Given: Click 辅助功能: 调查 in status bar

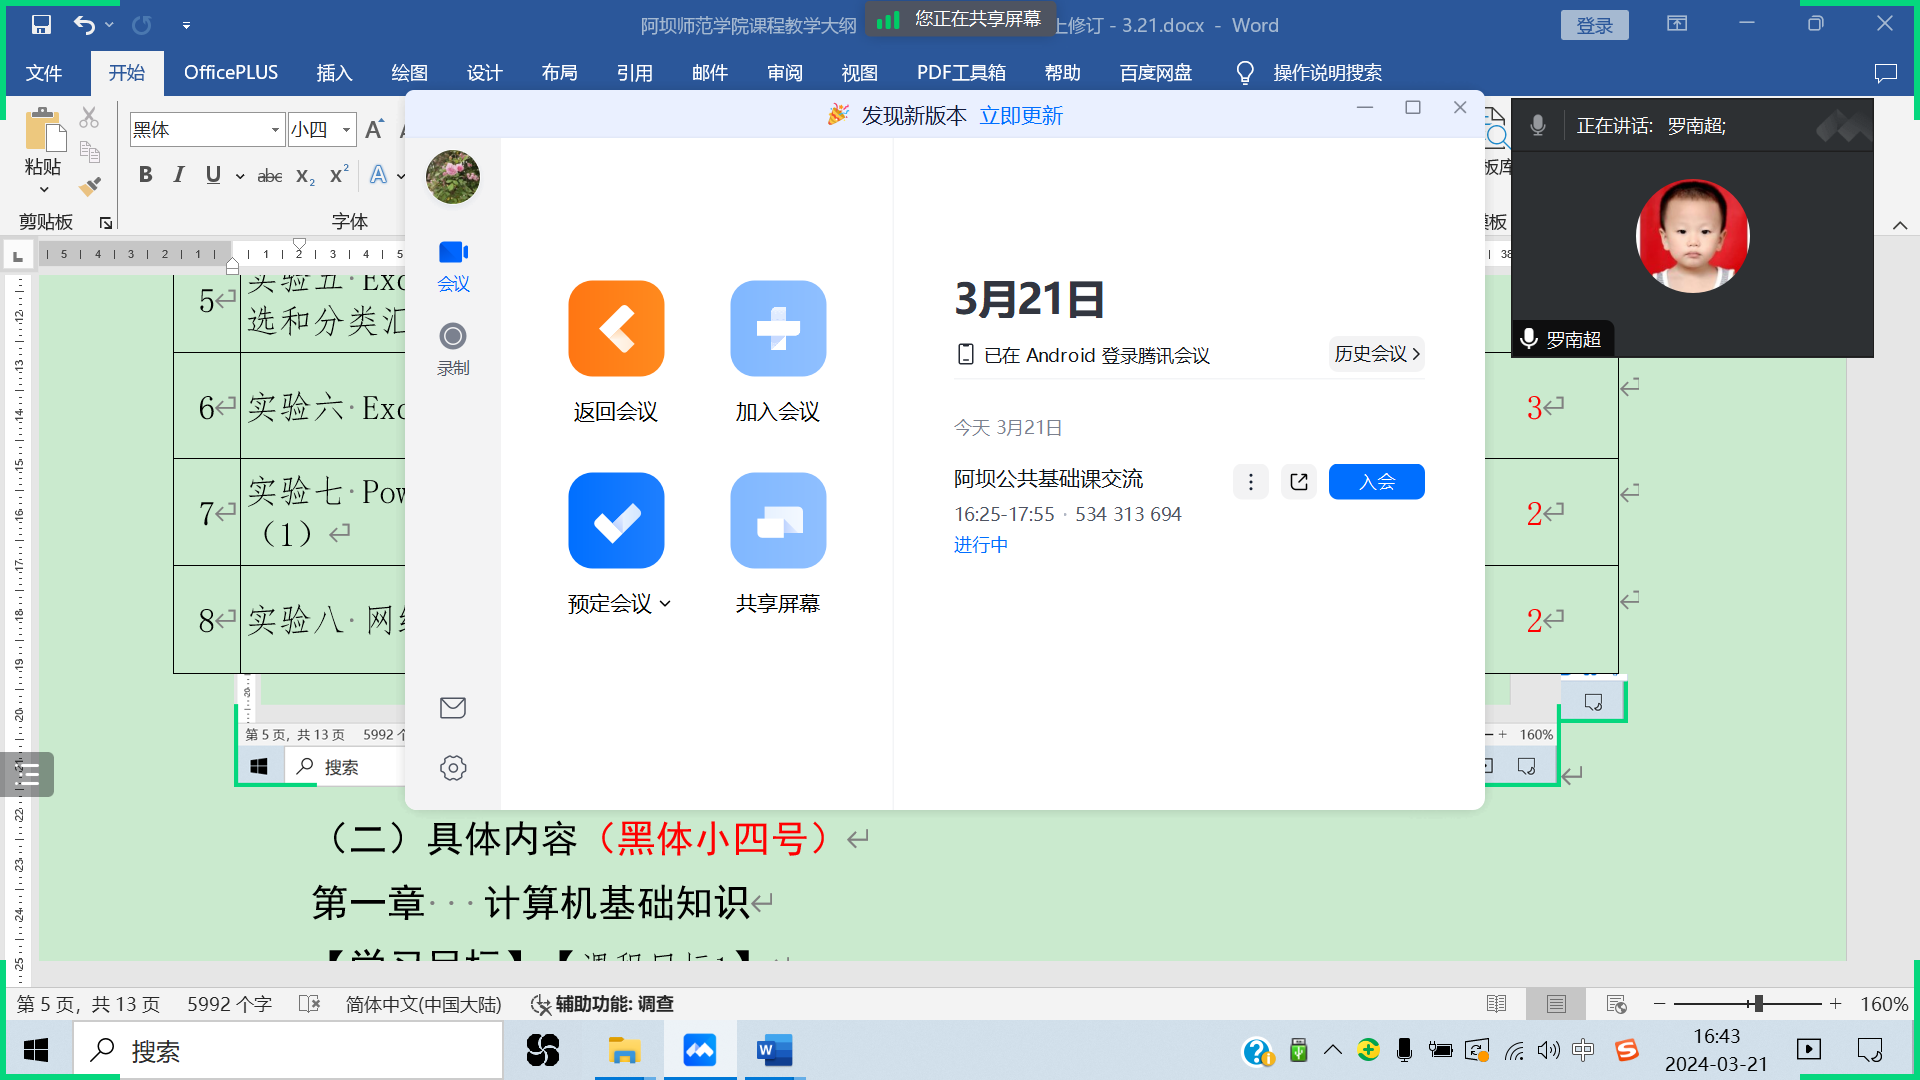Looking at the screenshot, I should [x=603, y=1004].
